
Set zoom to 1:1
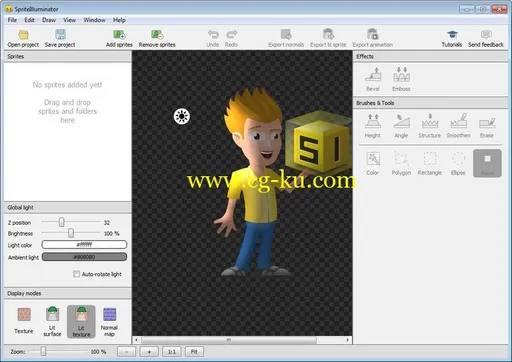pyautogui.click(x=172, y=352)
